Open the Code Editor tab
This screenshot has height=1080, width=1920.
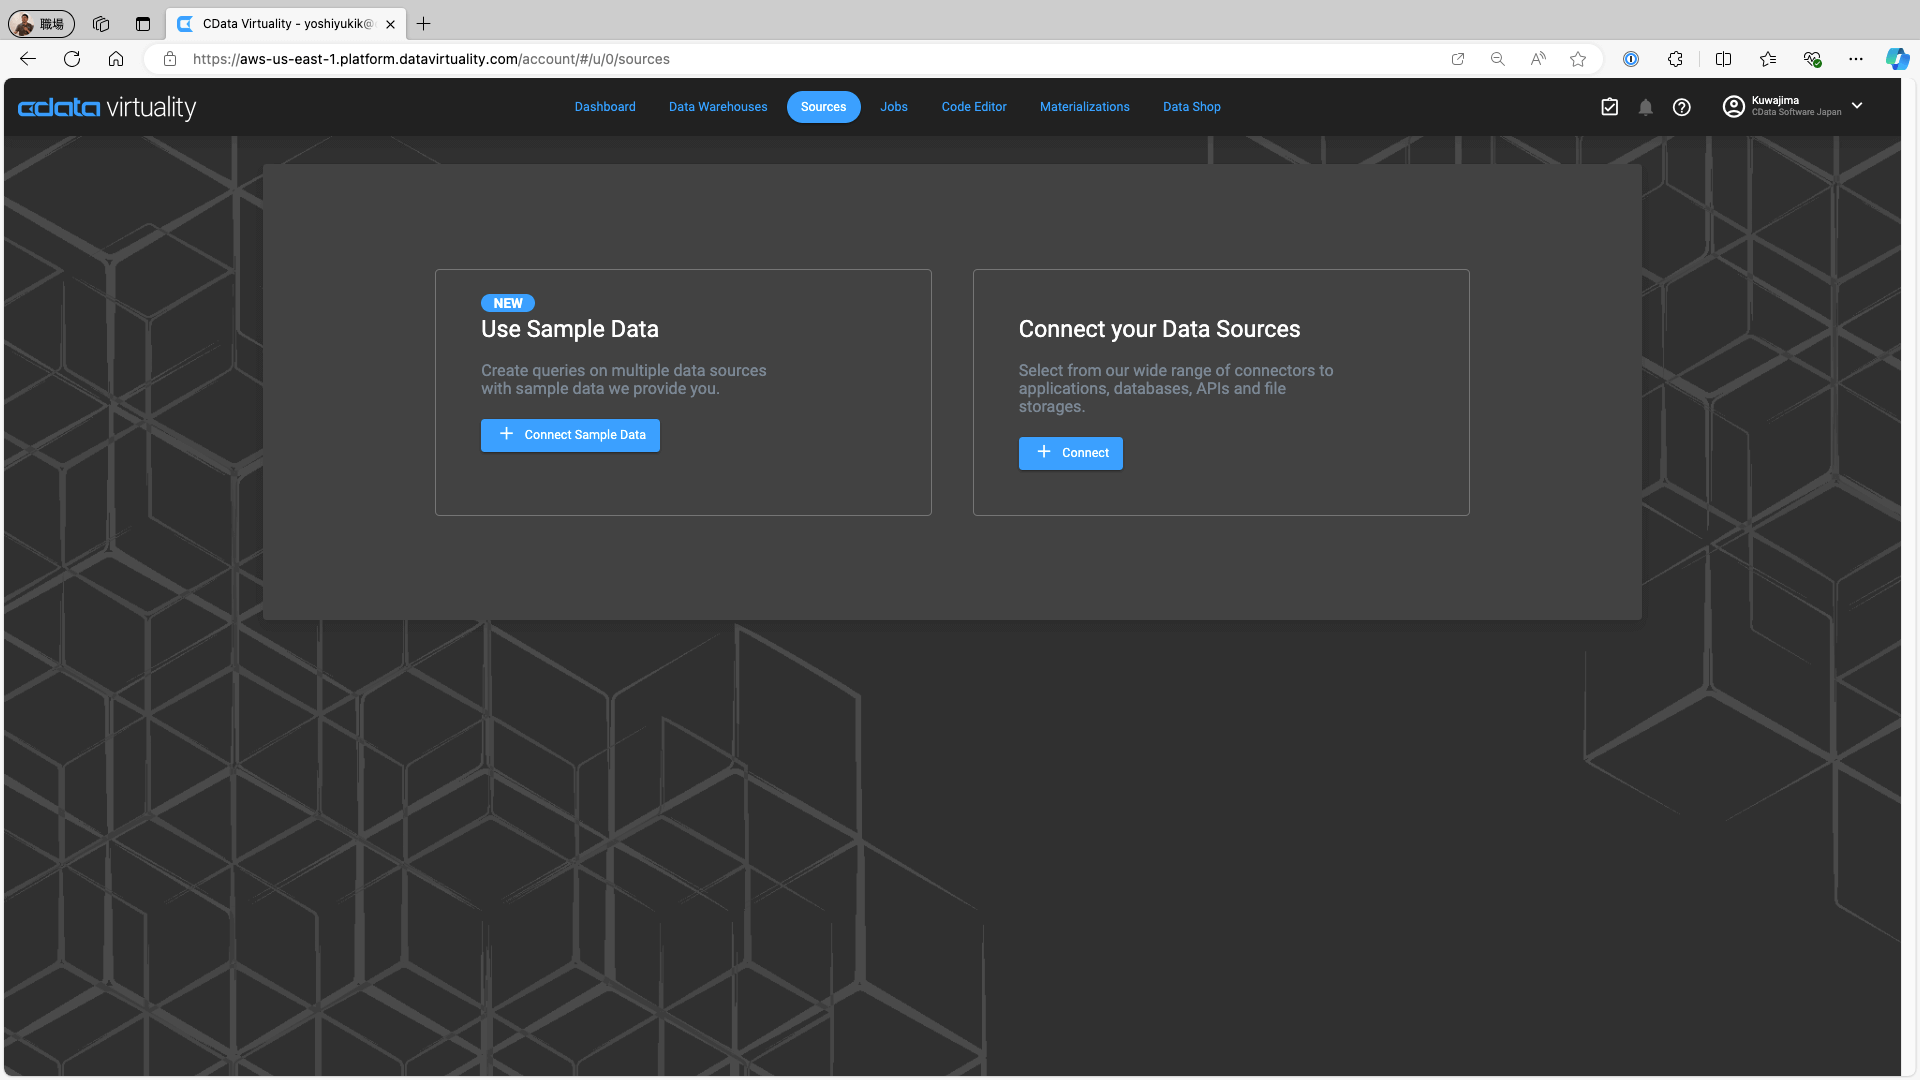(973, 107)
